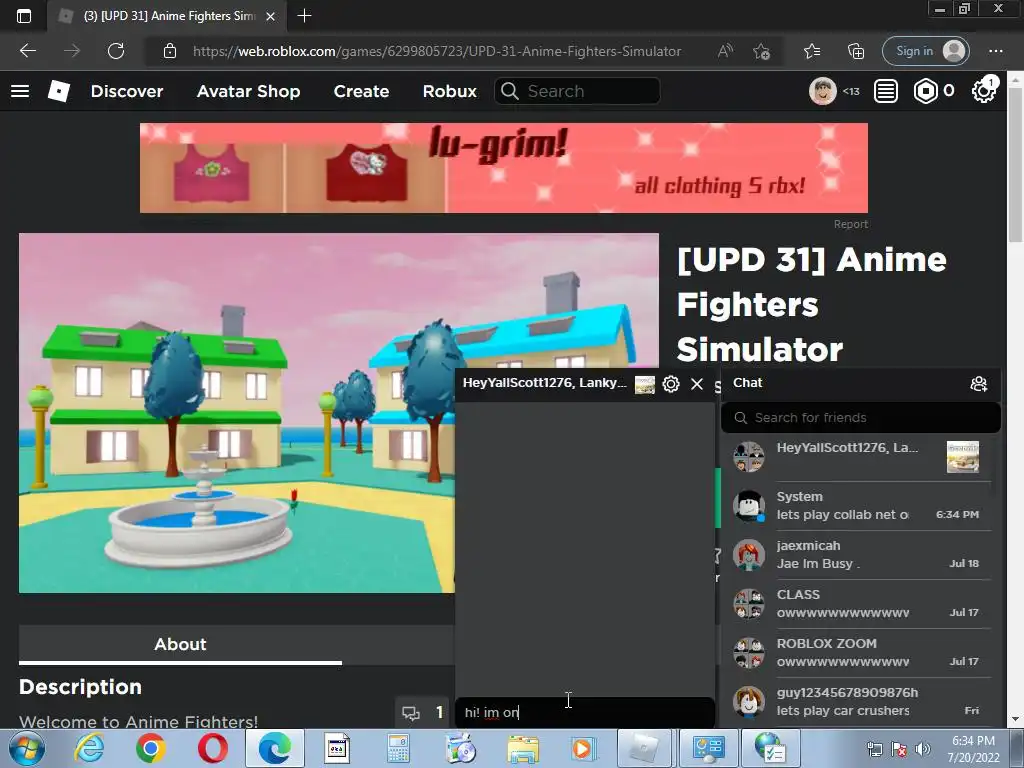Screen dimensions: 1024x768
Task: Open the file explorer taskbar folder
Action: coord(522,749)
